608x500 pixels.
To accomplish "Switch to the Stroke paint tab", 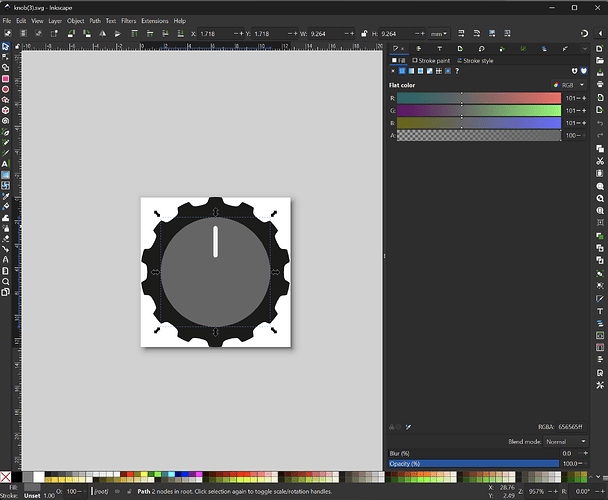I will pos(431,61).
